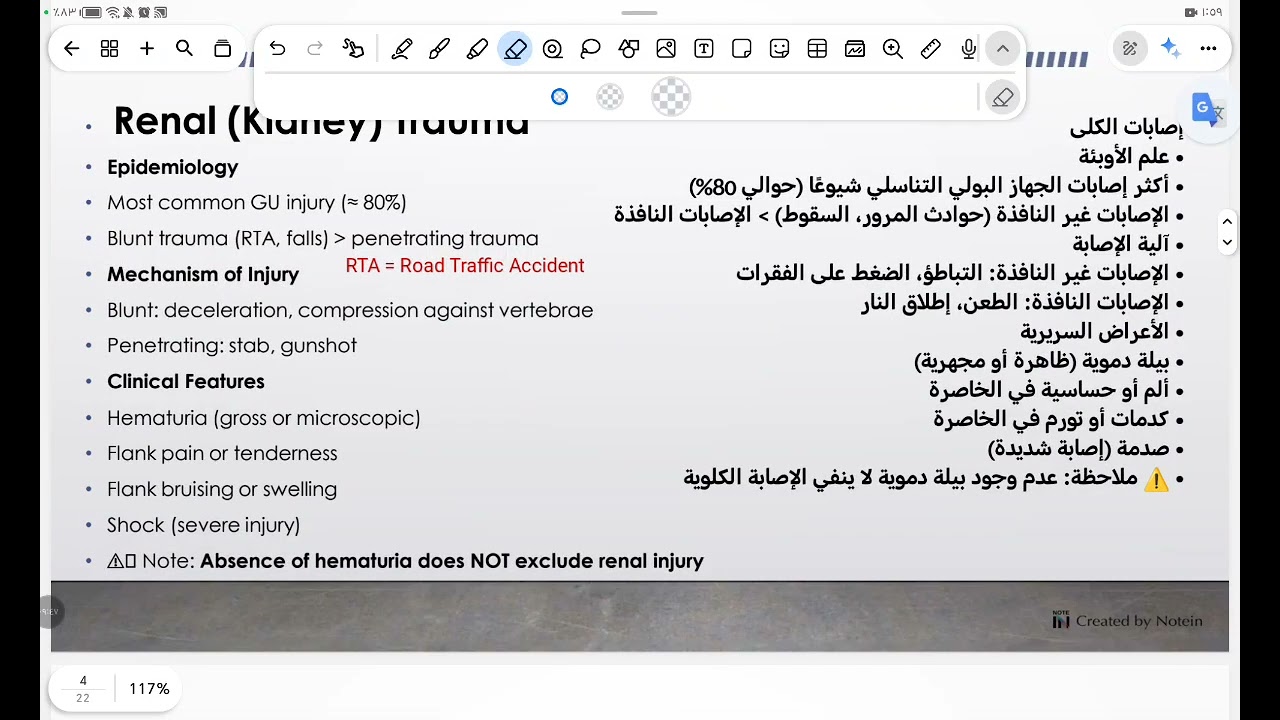The width and height of the screenshot is (1280, 720).
Task: Open the three-dot more menu
Action: [x=1208, y=49]
